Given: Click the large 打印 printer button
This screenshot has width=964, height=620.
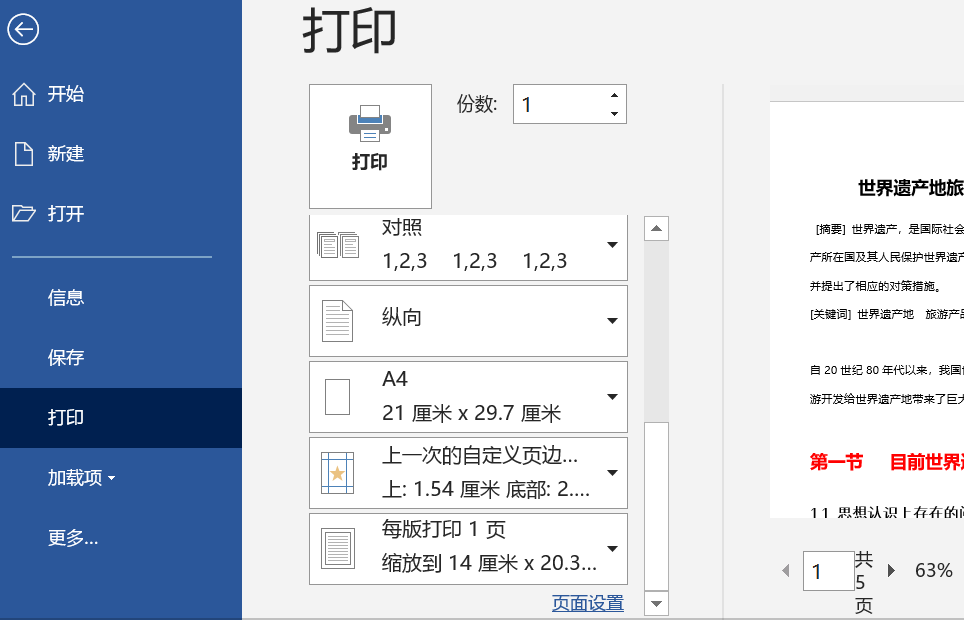Looking at the screenshot, I should (370, 146).
